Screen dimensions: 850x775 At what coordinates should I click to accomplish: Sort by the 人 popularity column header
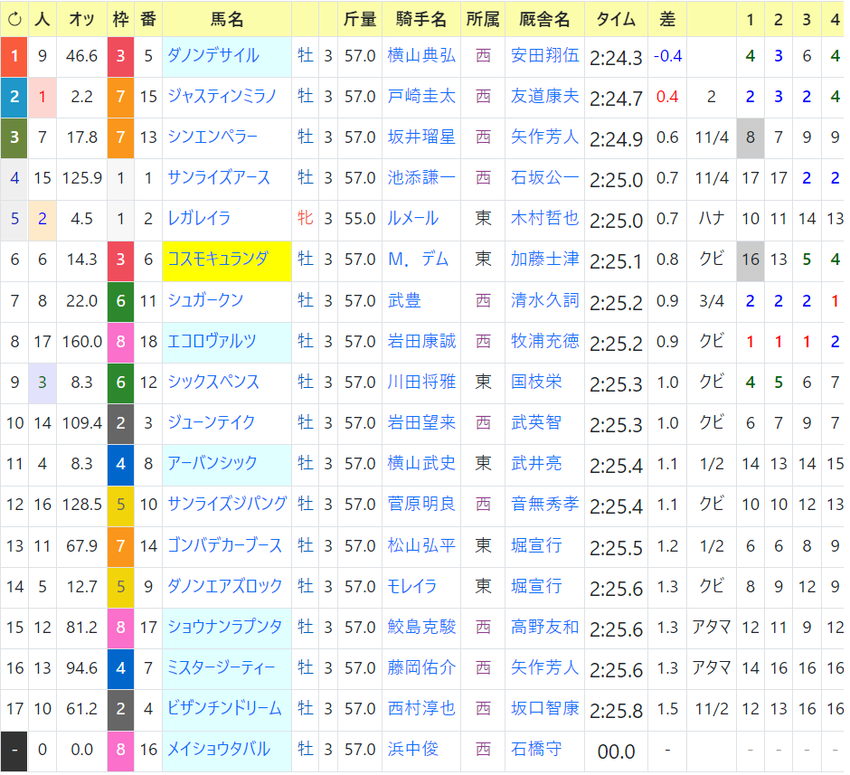coord(42,20)
